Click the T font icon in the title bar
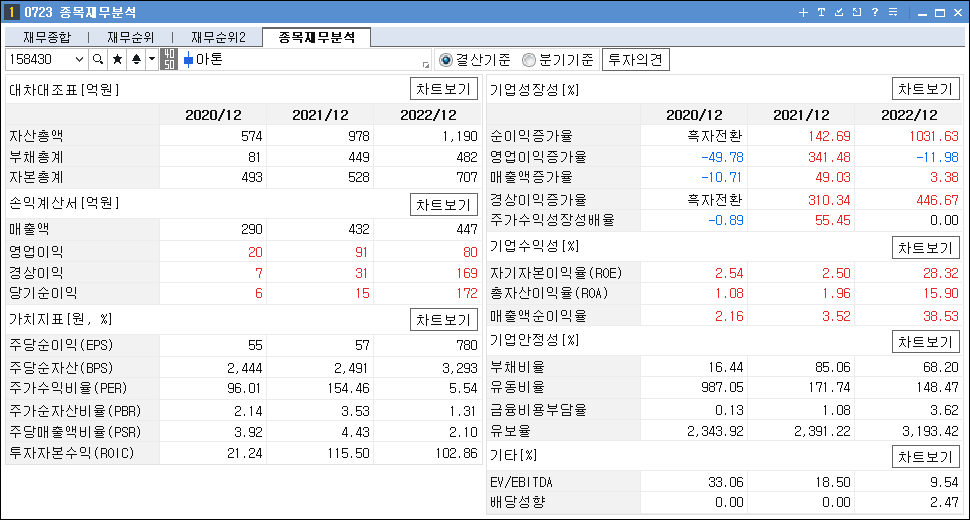The height and width of the screenshot is (520, 970). (x=821, y=12)
